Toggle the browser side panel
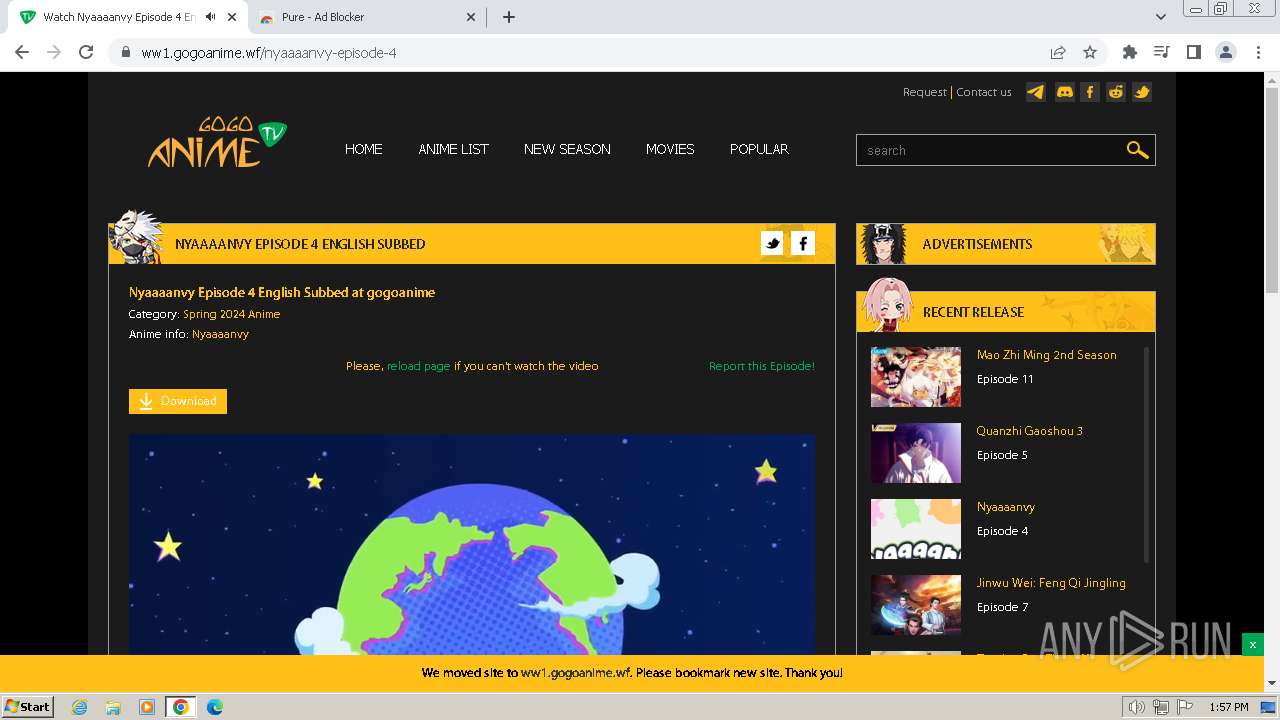 point(1194,52)
